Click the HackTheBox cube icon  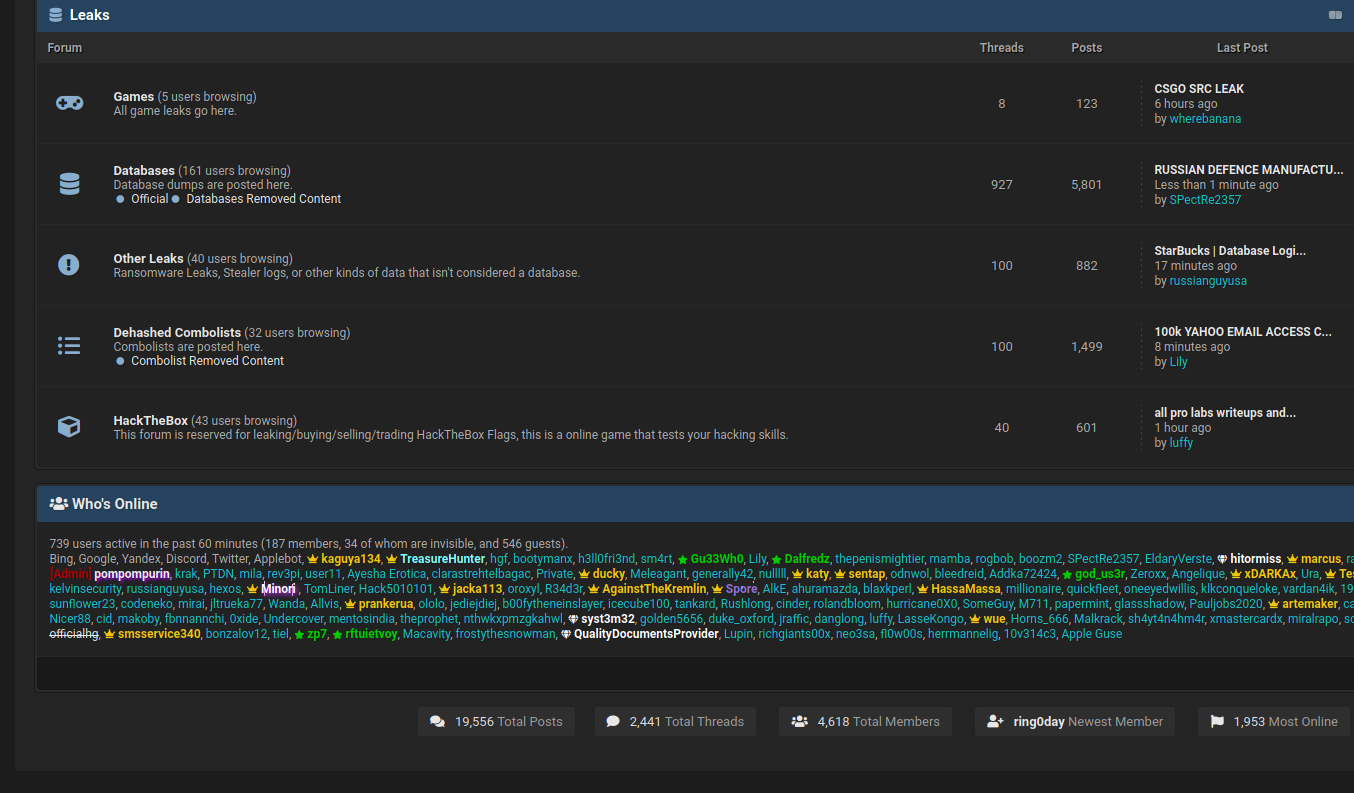(69, 427)
